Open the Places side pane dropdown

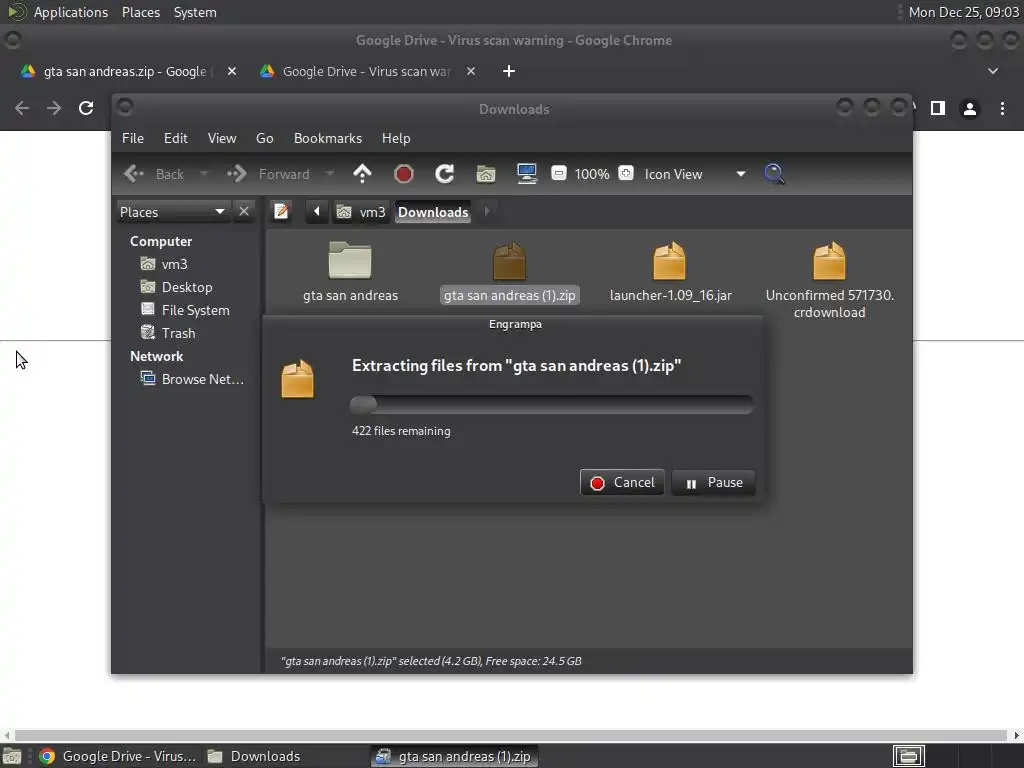[x=172, y=212]
